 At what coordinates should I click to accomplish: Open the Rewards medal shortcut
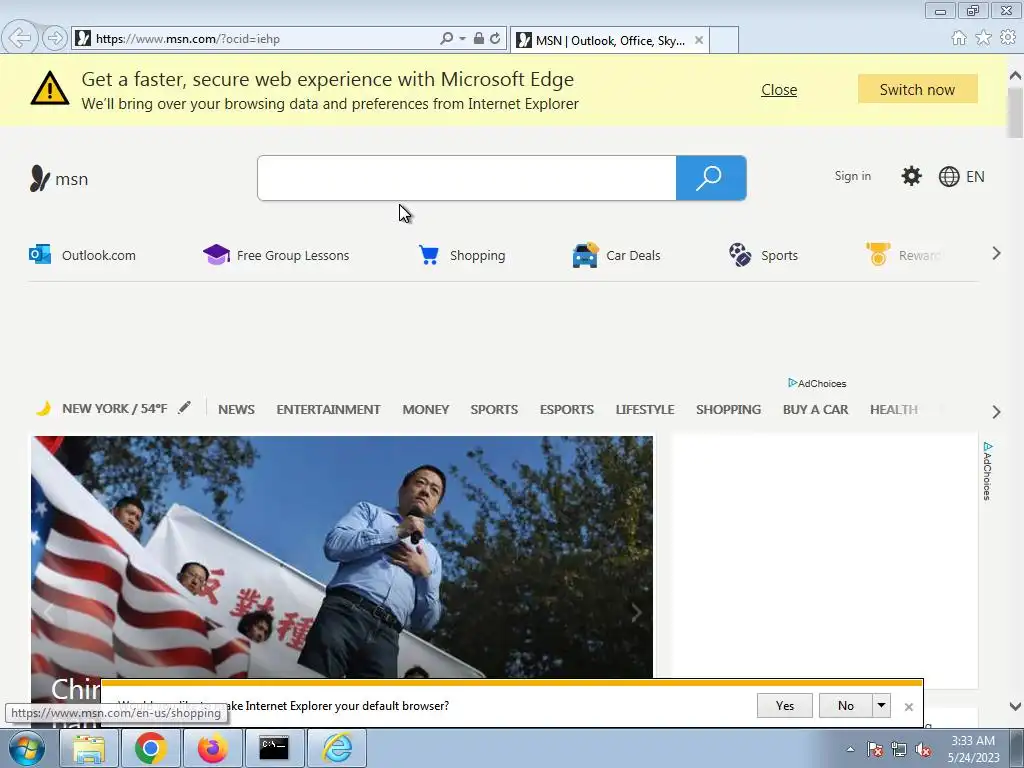(x=904, y=255)
